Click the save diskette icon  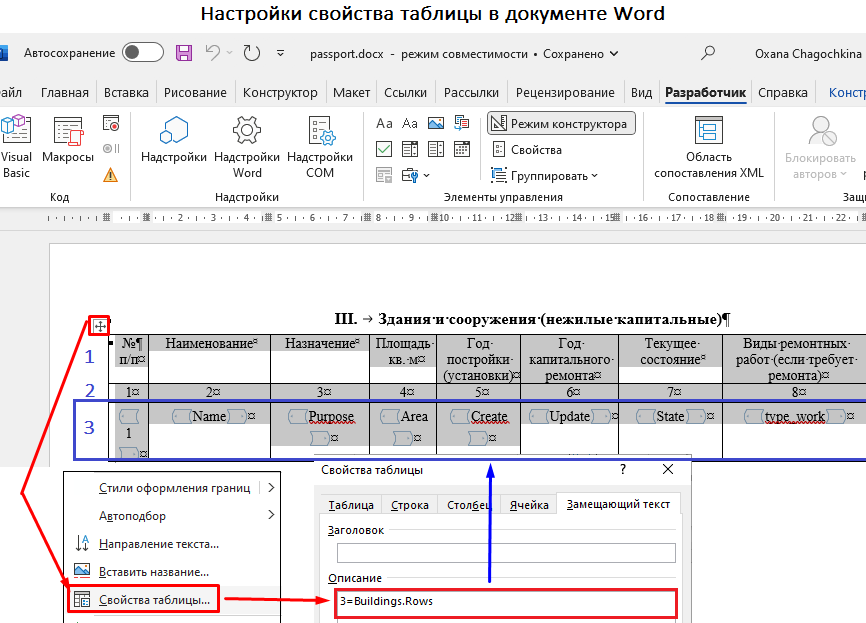pos(184,53)
